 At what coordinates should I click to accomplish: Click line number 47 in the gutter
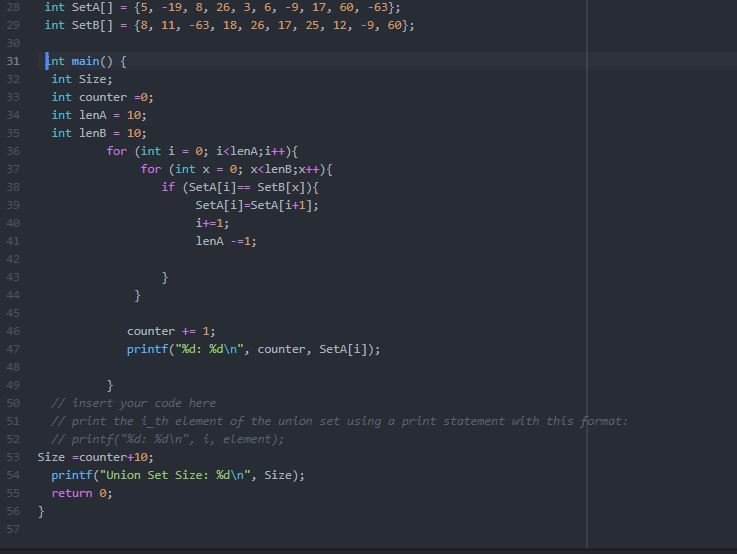coord(13,349)
